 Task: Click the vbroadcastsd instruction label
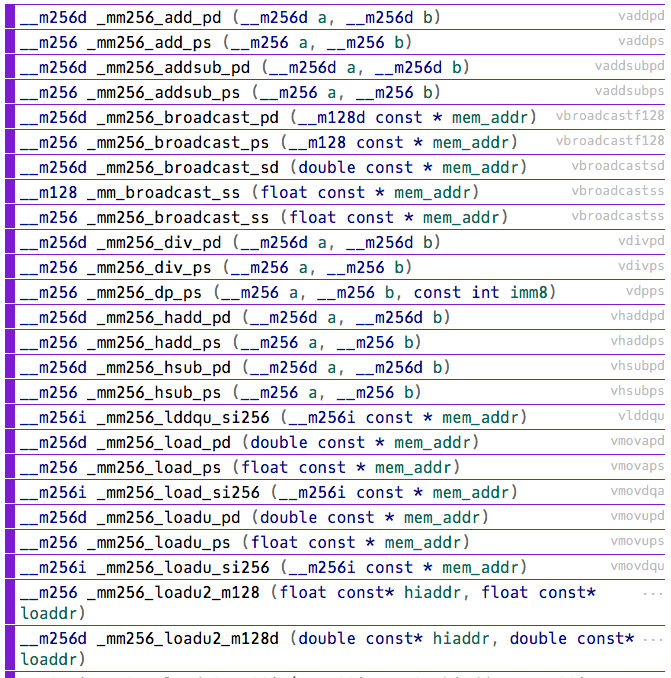(x=618, y=166)
